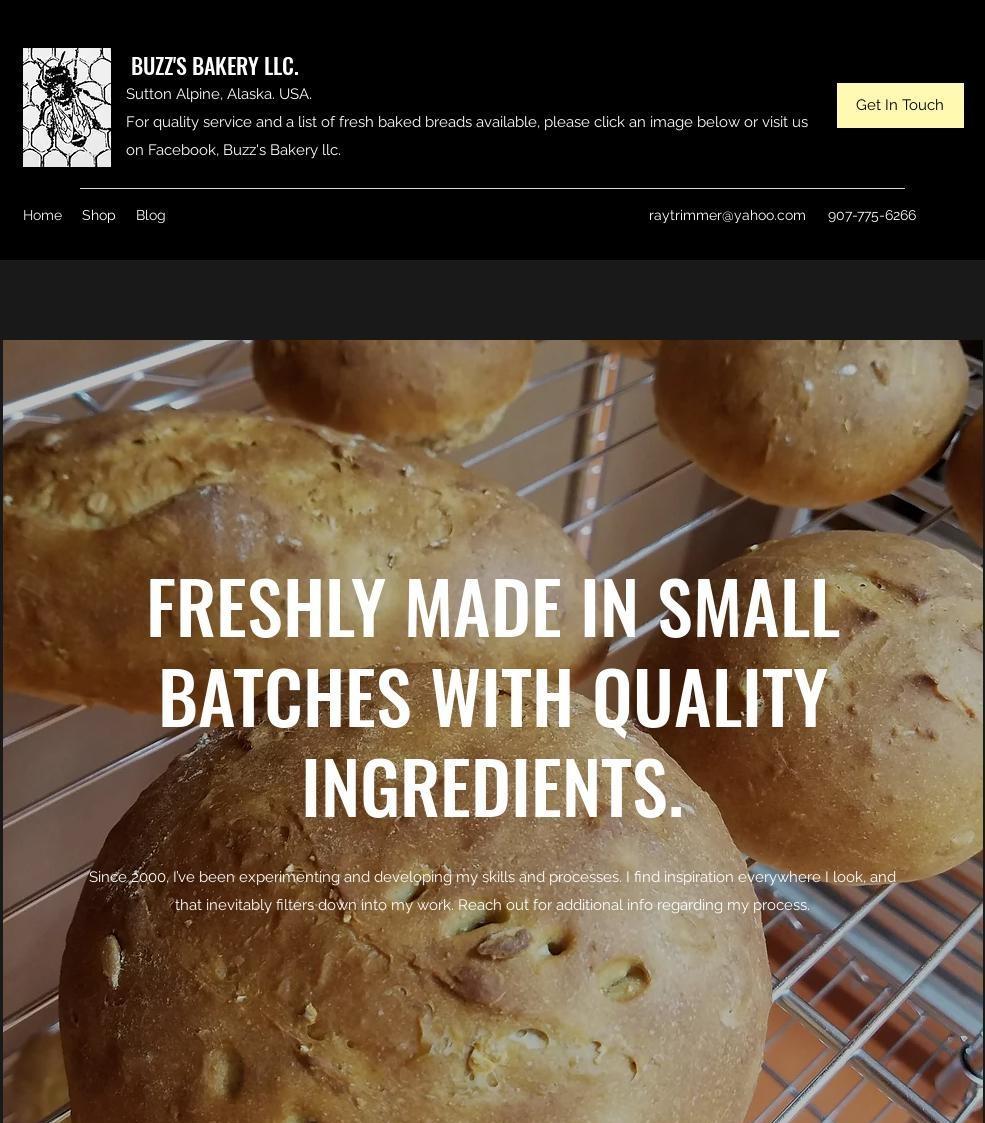Image resolution: width=985 pixels, height=1123 pixels.
Task: Click the raytrimmer@yahoo.com email link
Action: 727,216
